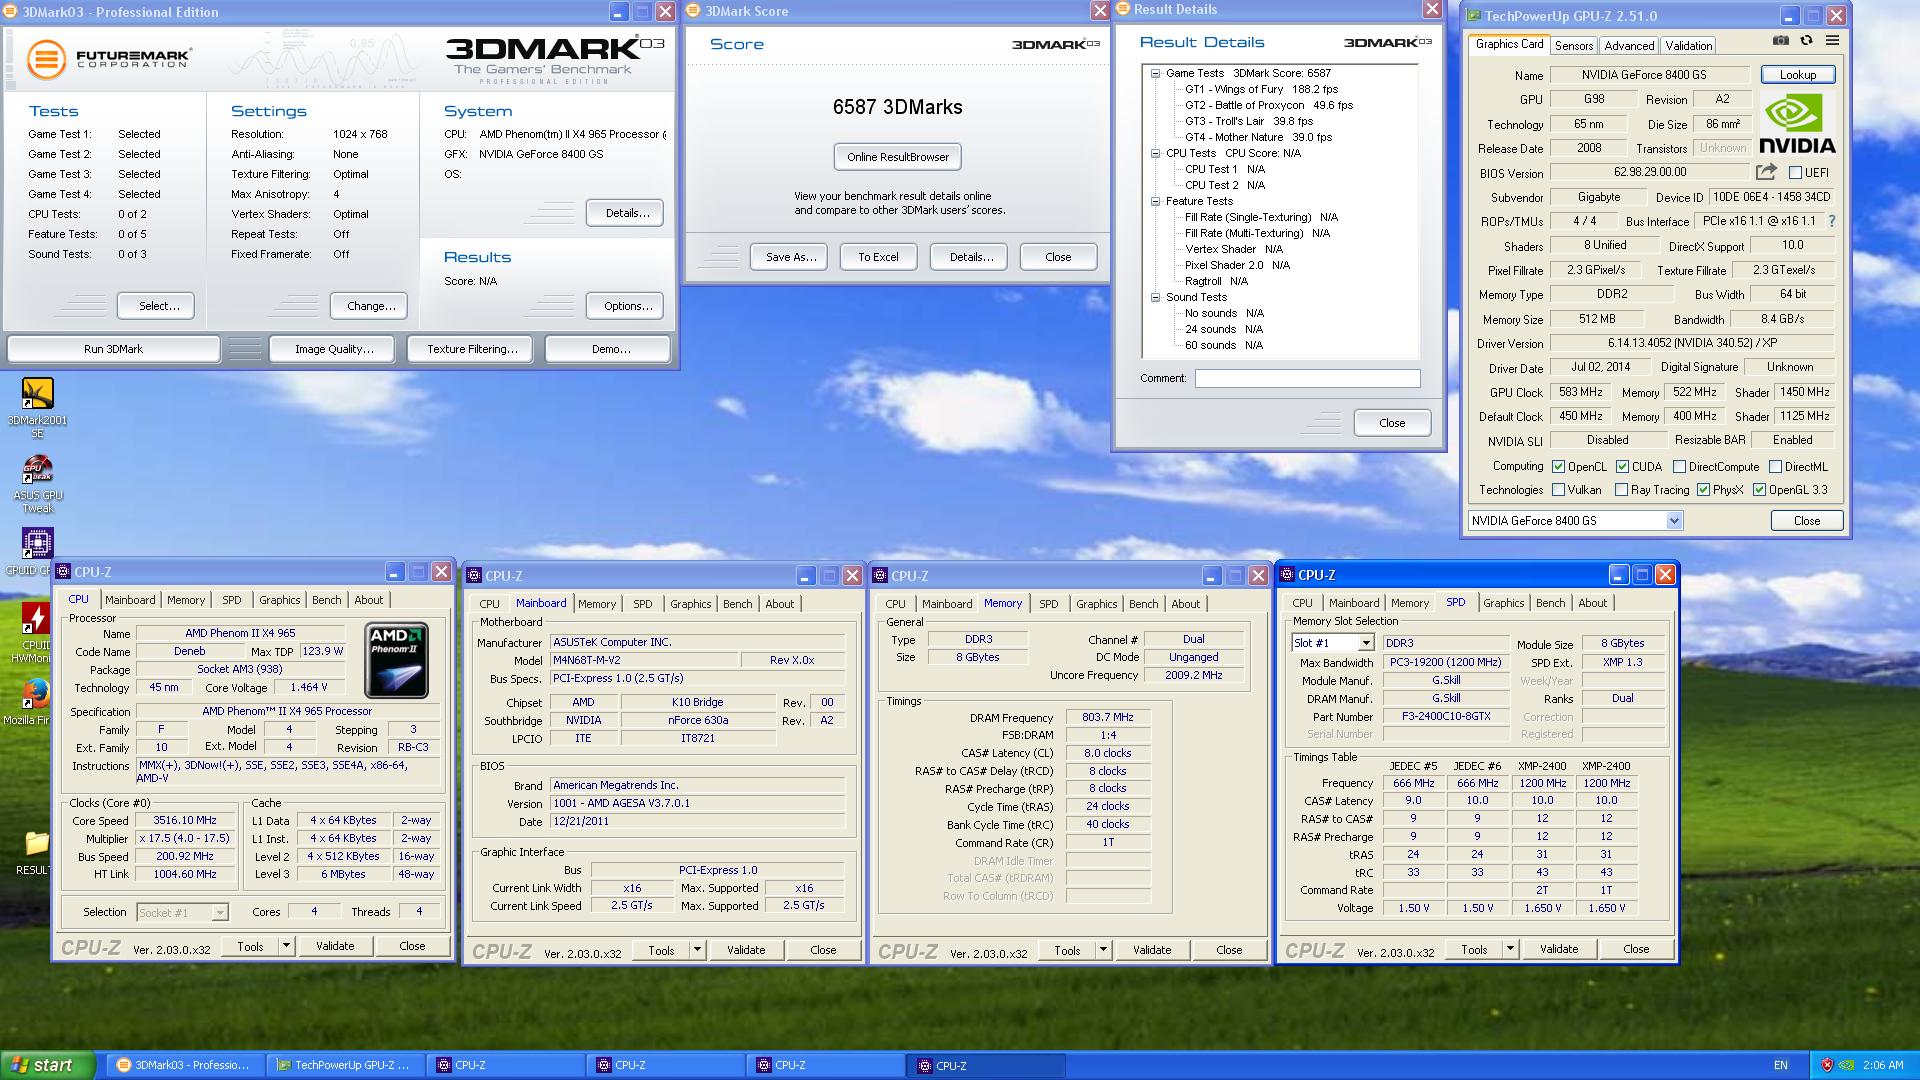Screen dimensions: 1920x1080
Task: Click the Texture Filtering... button
Action: coord(472,349)
